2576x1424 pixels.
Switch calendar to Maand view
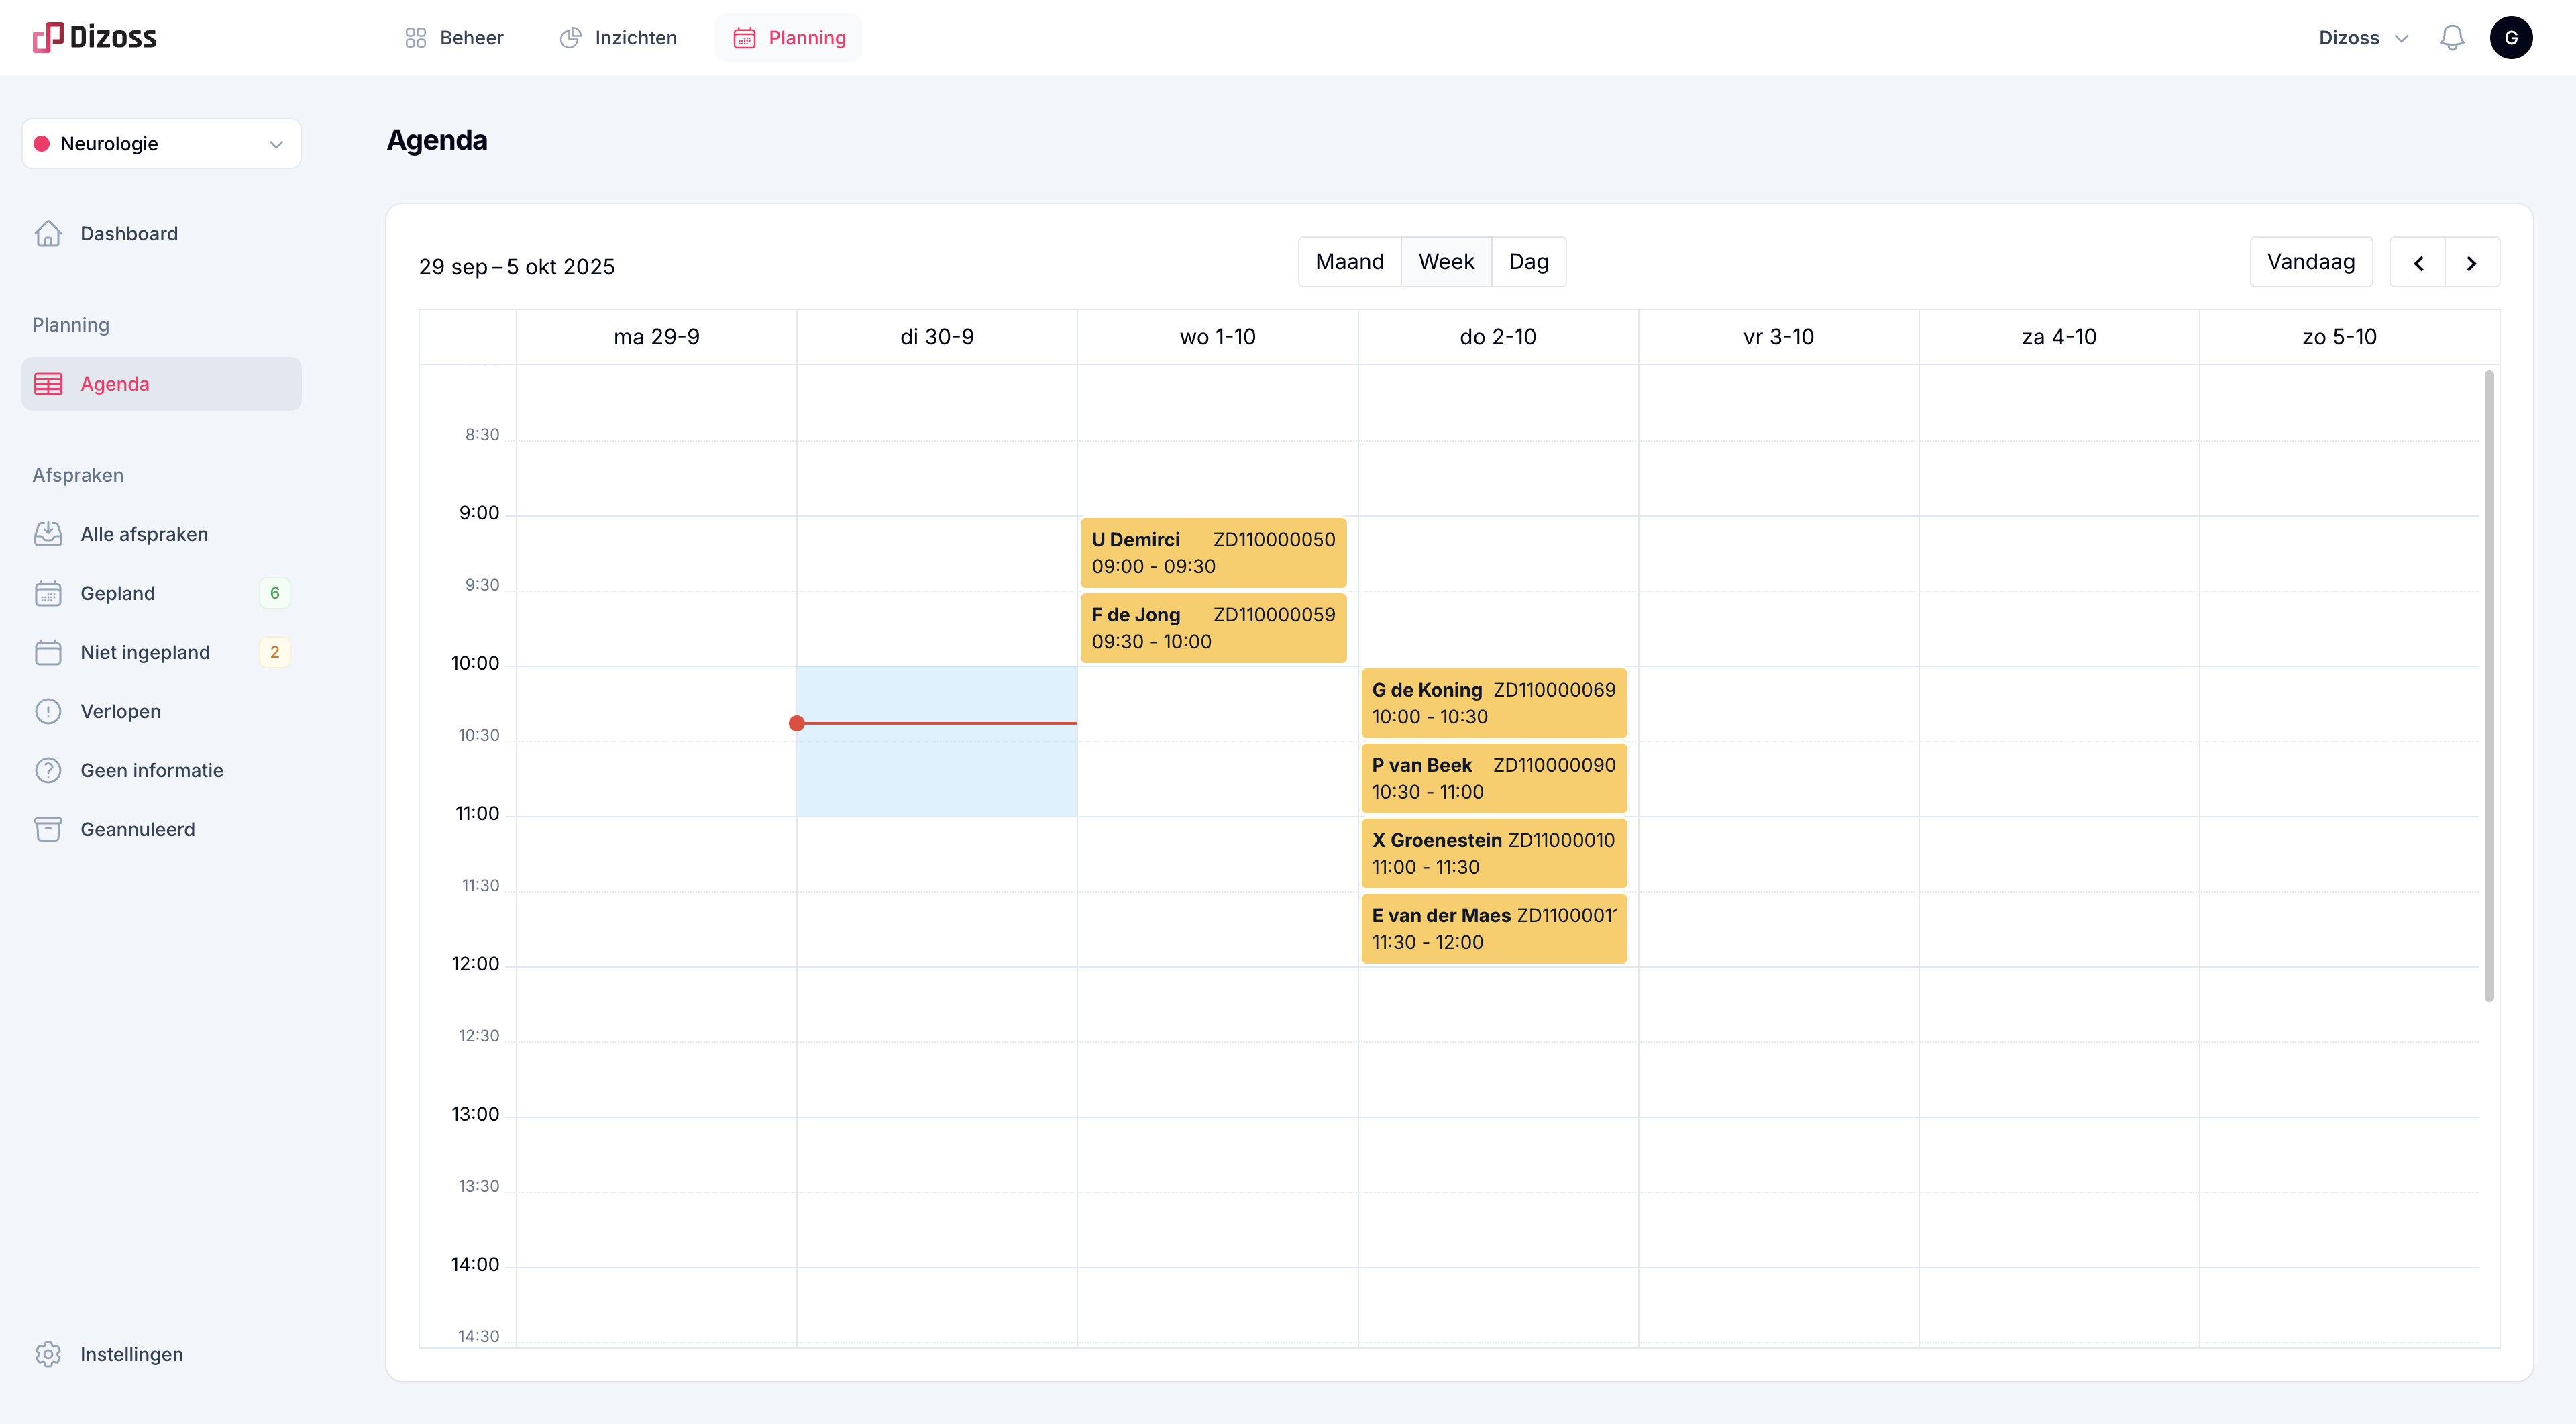(x=1349, y=262)
